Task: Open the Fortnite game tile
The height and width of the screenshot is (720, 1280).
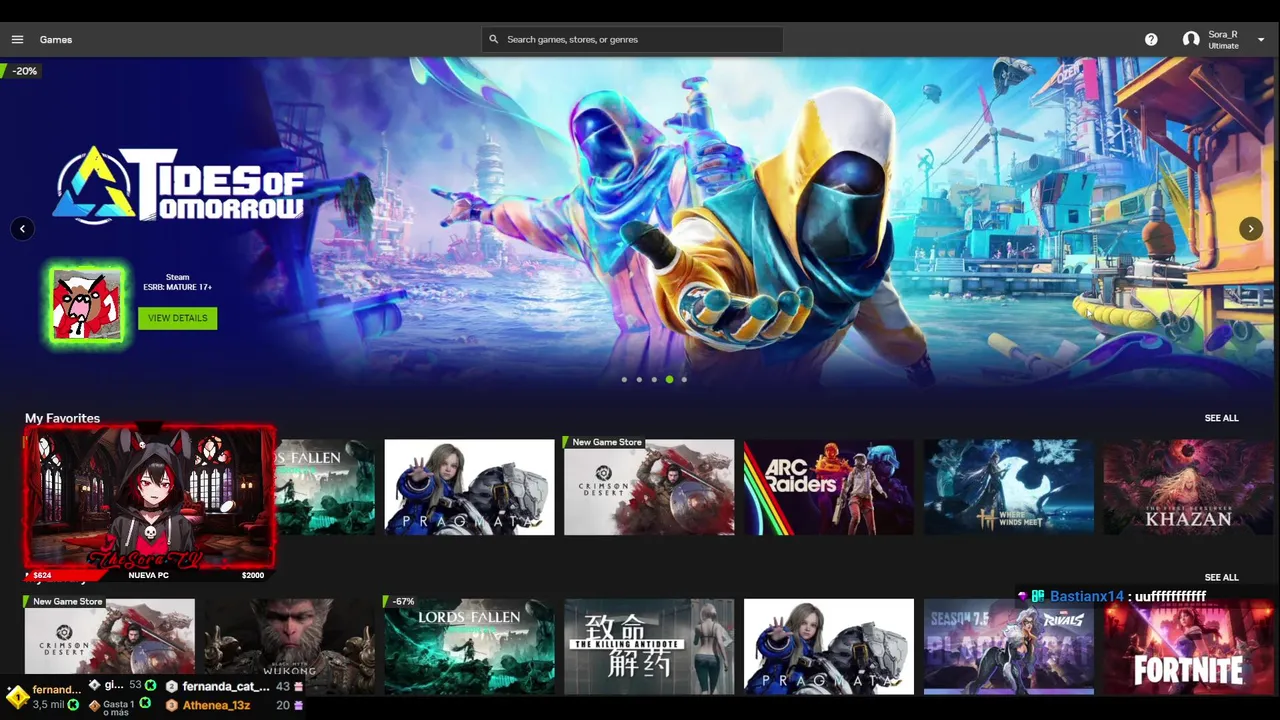Action: pos(1188,646)
